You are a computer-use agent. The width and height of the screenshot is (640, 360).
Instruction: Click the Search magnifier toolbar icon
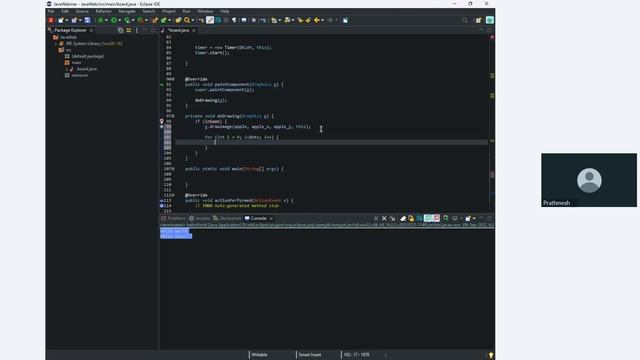(x=187, y=20)
